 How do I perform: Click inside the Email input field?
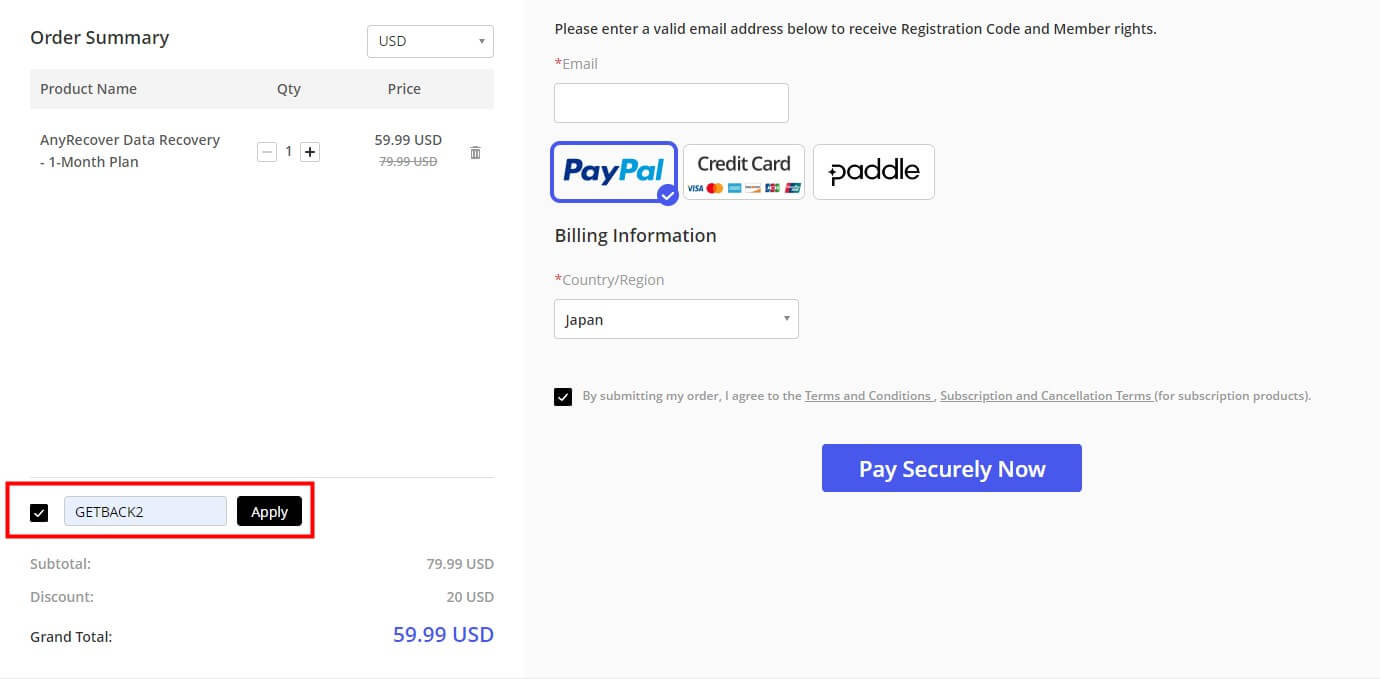(671, 102)
